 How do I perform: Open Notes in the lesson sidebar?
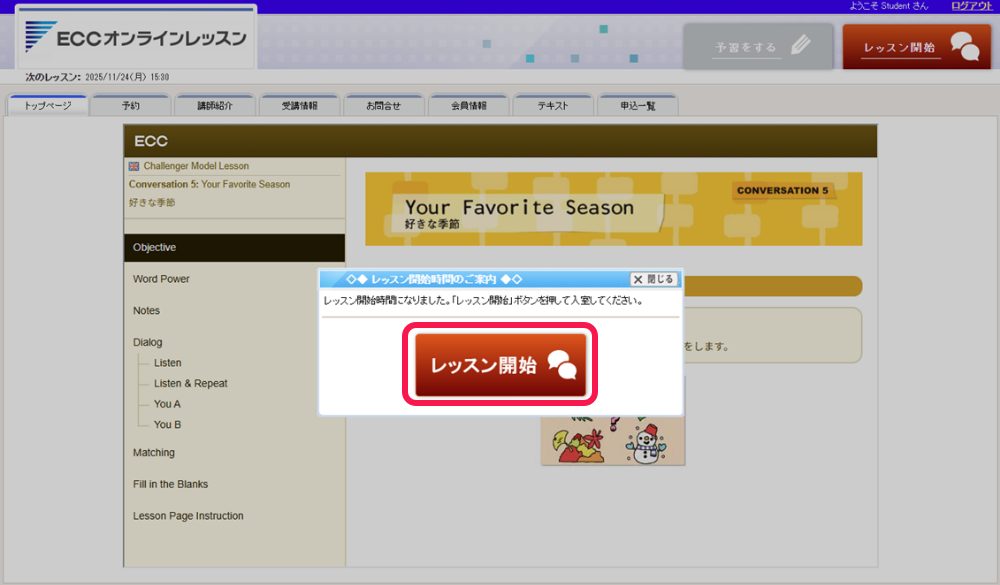click(146, 311)
